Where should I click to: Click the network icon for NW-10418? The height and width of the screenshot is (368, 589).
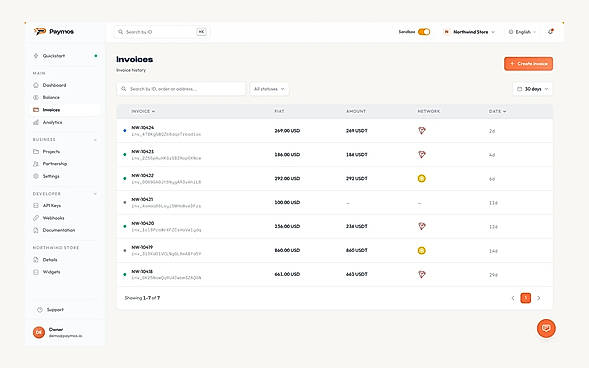tap(421, 274)
